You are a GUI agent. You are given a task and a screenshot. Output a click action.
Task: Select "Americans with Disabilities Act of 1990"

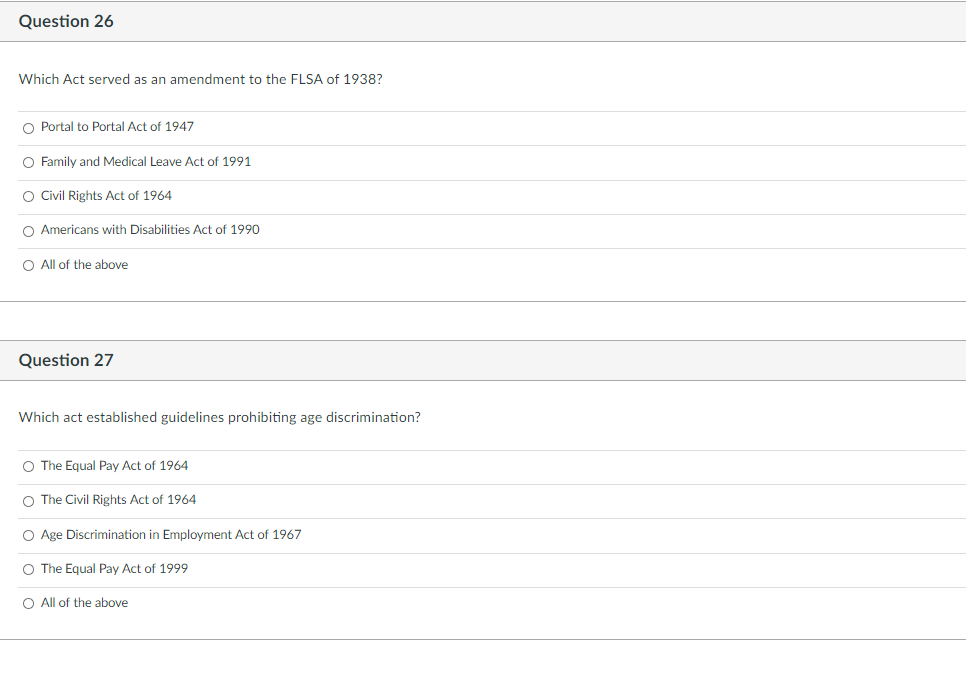pyautogui.click(x=28, y=230)
